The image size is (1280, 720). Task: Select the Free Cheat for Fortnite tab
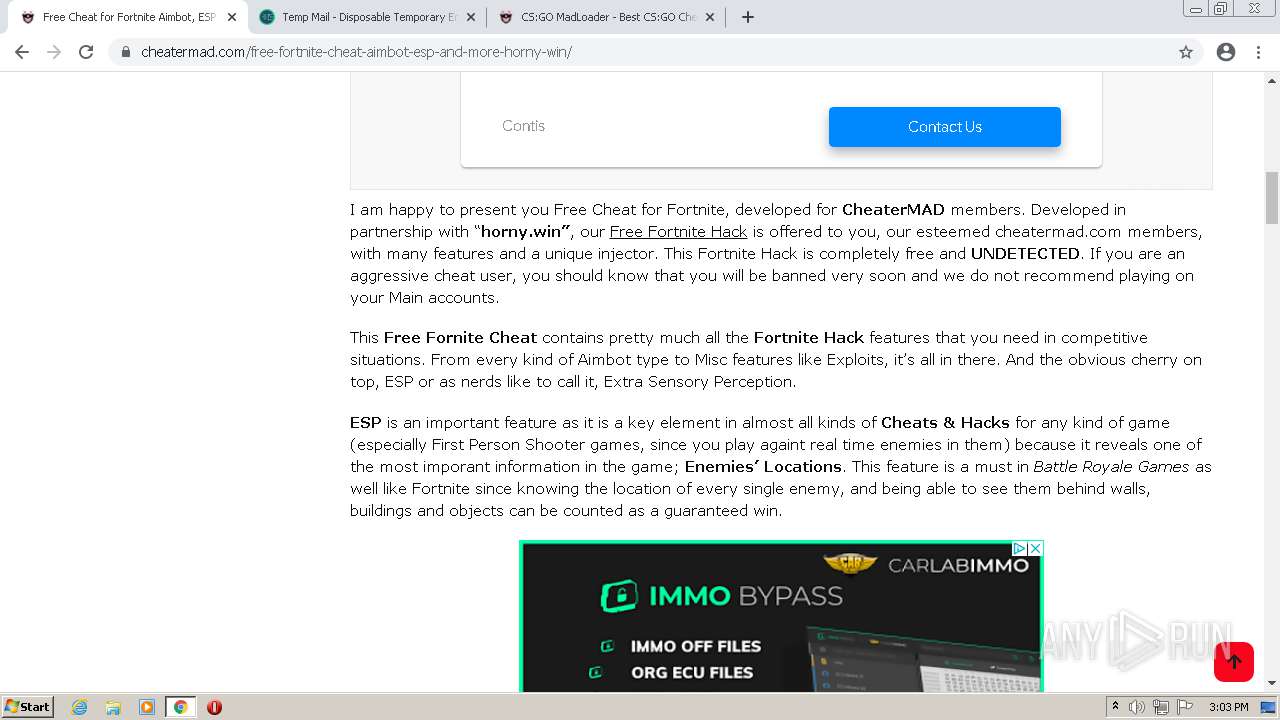coord(128,17)
